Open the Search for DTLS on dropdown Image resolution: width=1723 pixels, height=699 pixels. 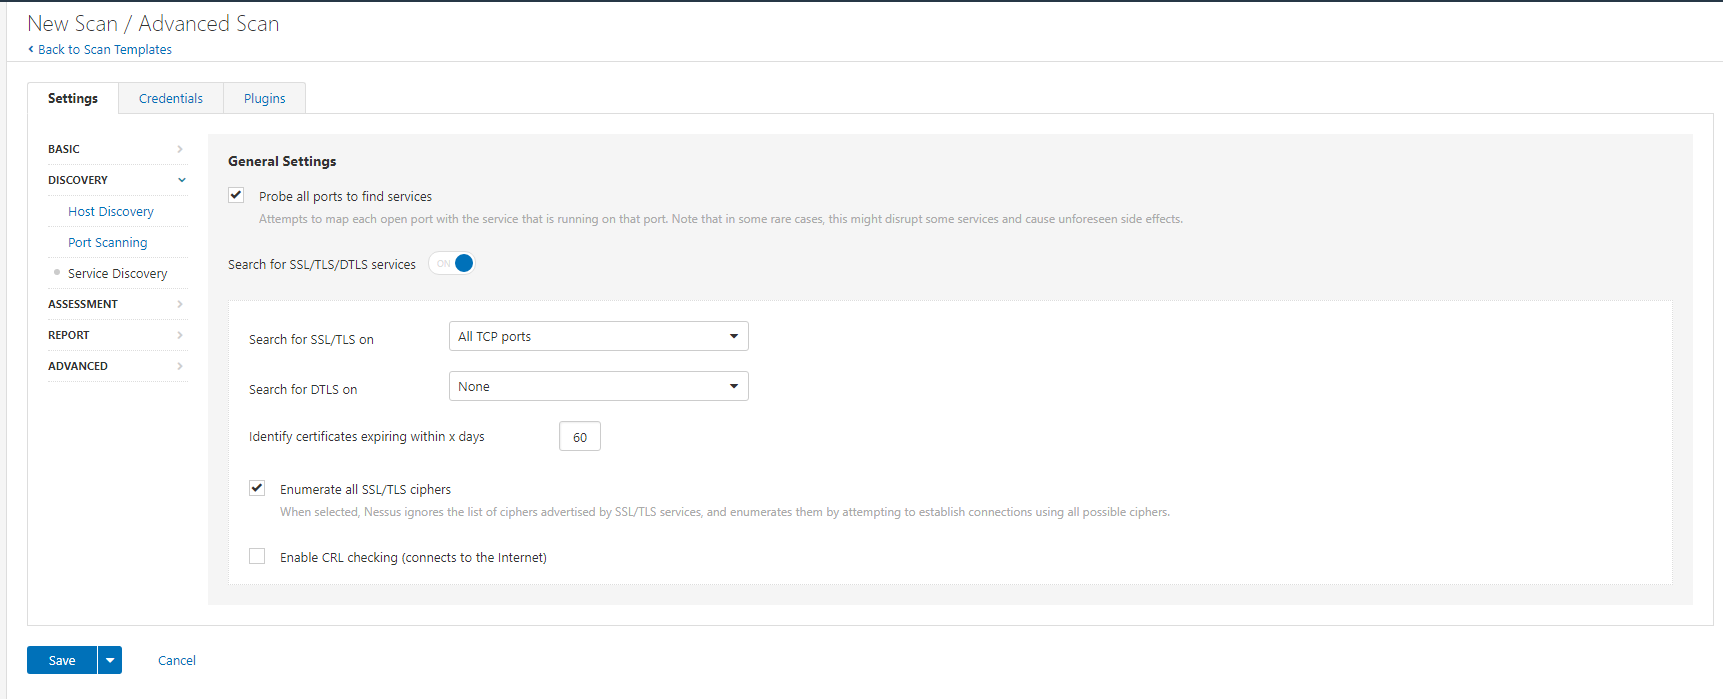[x=598, y=386]
